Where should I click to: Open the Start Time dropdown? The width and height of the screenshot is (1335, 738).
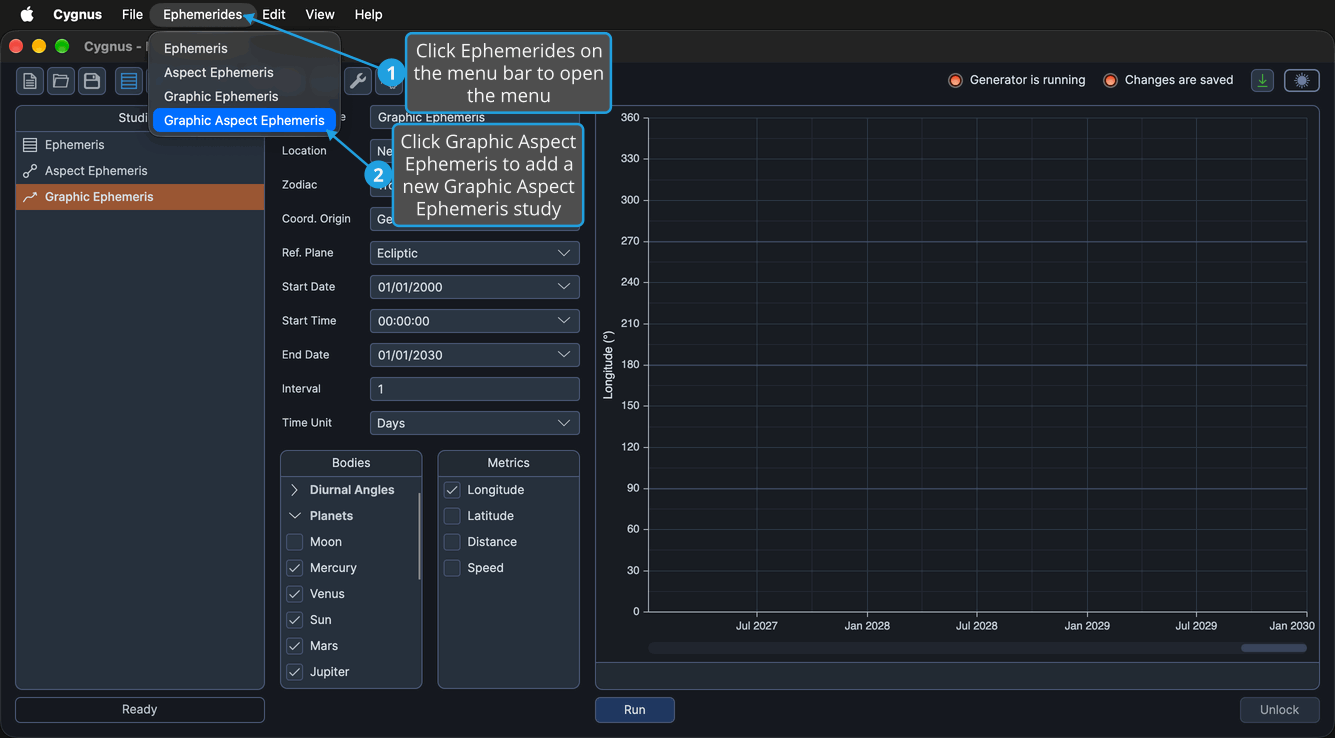point(475,321)
